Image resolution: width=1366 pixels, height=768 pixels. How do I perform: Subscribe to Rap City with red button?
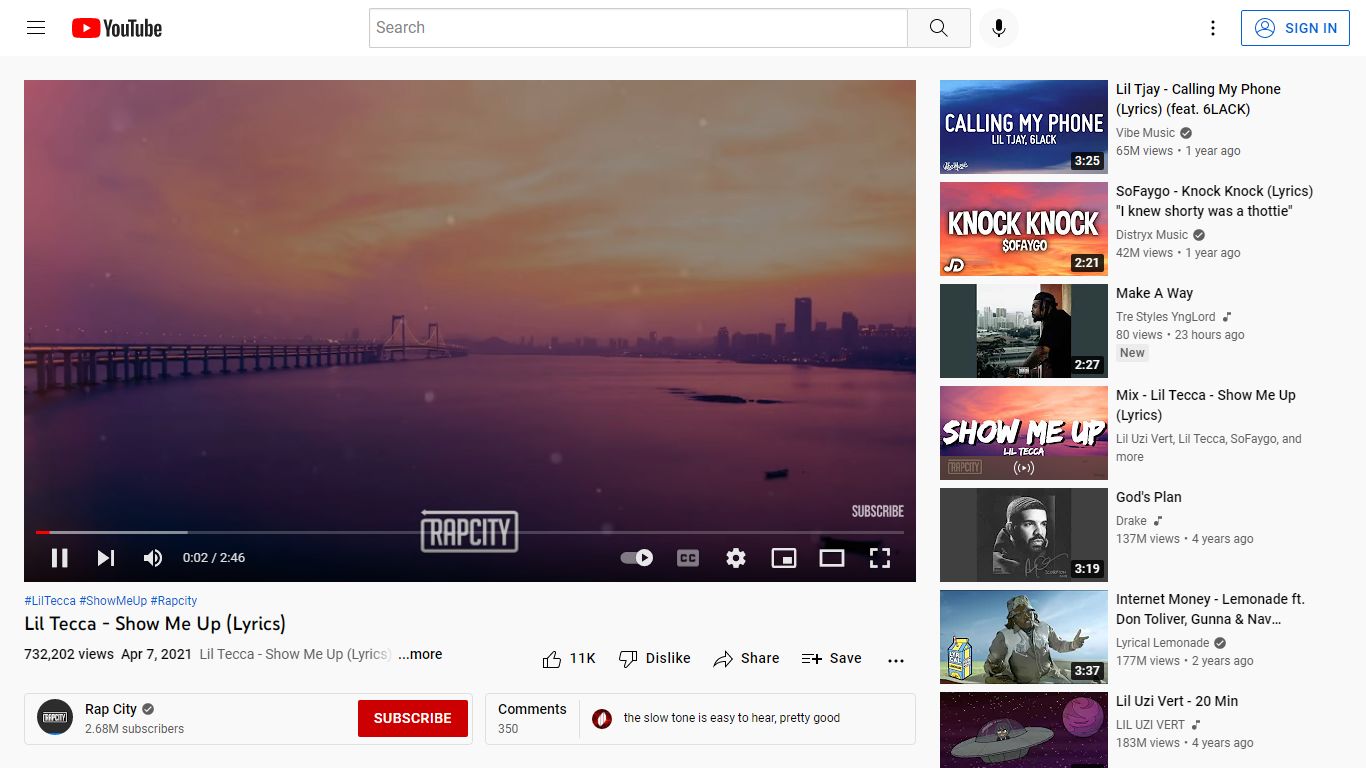(413, 718)
